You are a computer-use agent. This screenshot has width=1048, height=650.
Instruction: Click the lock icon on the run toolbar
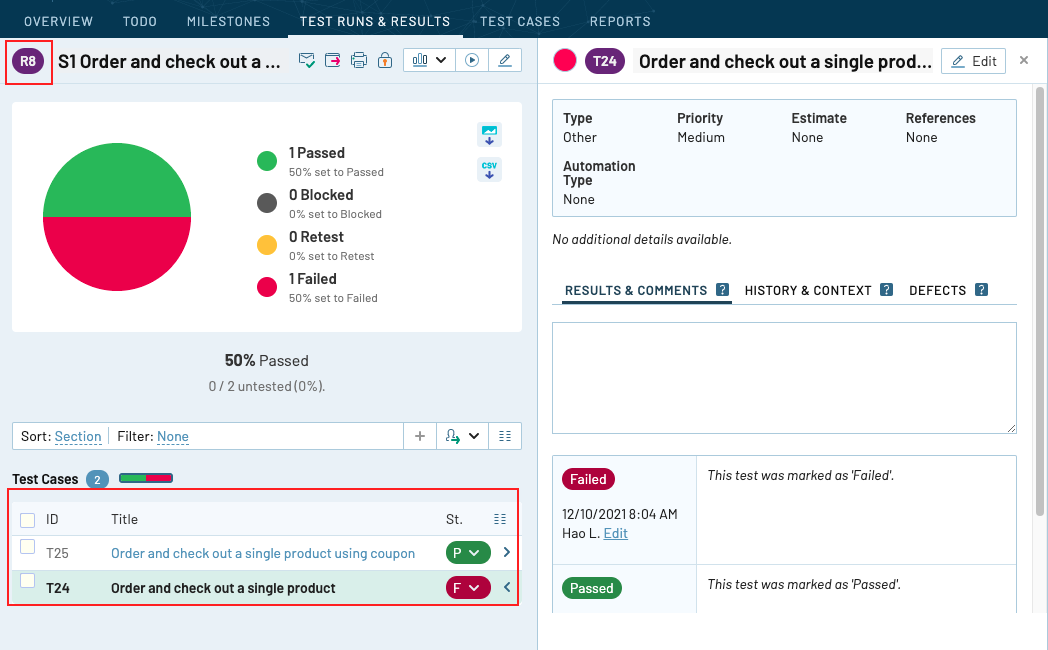386,61
